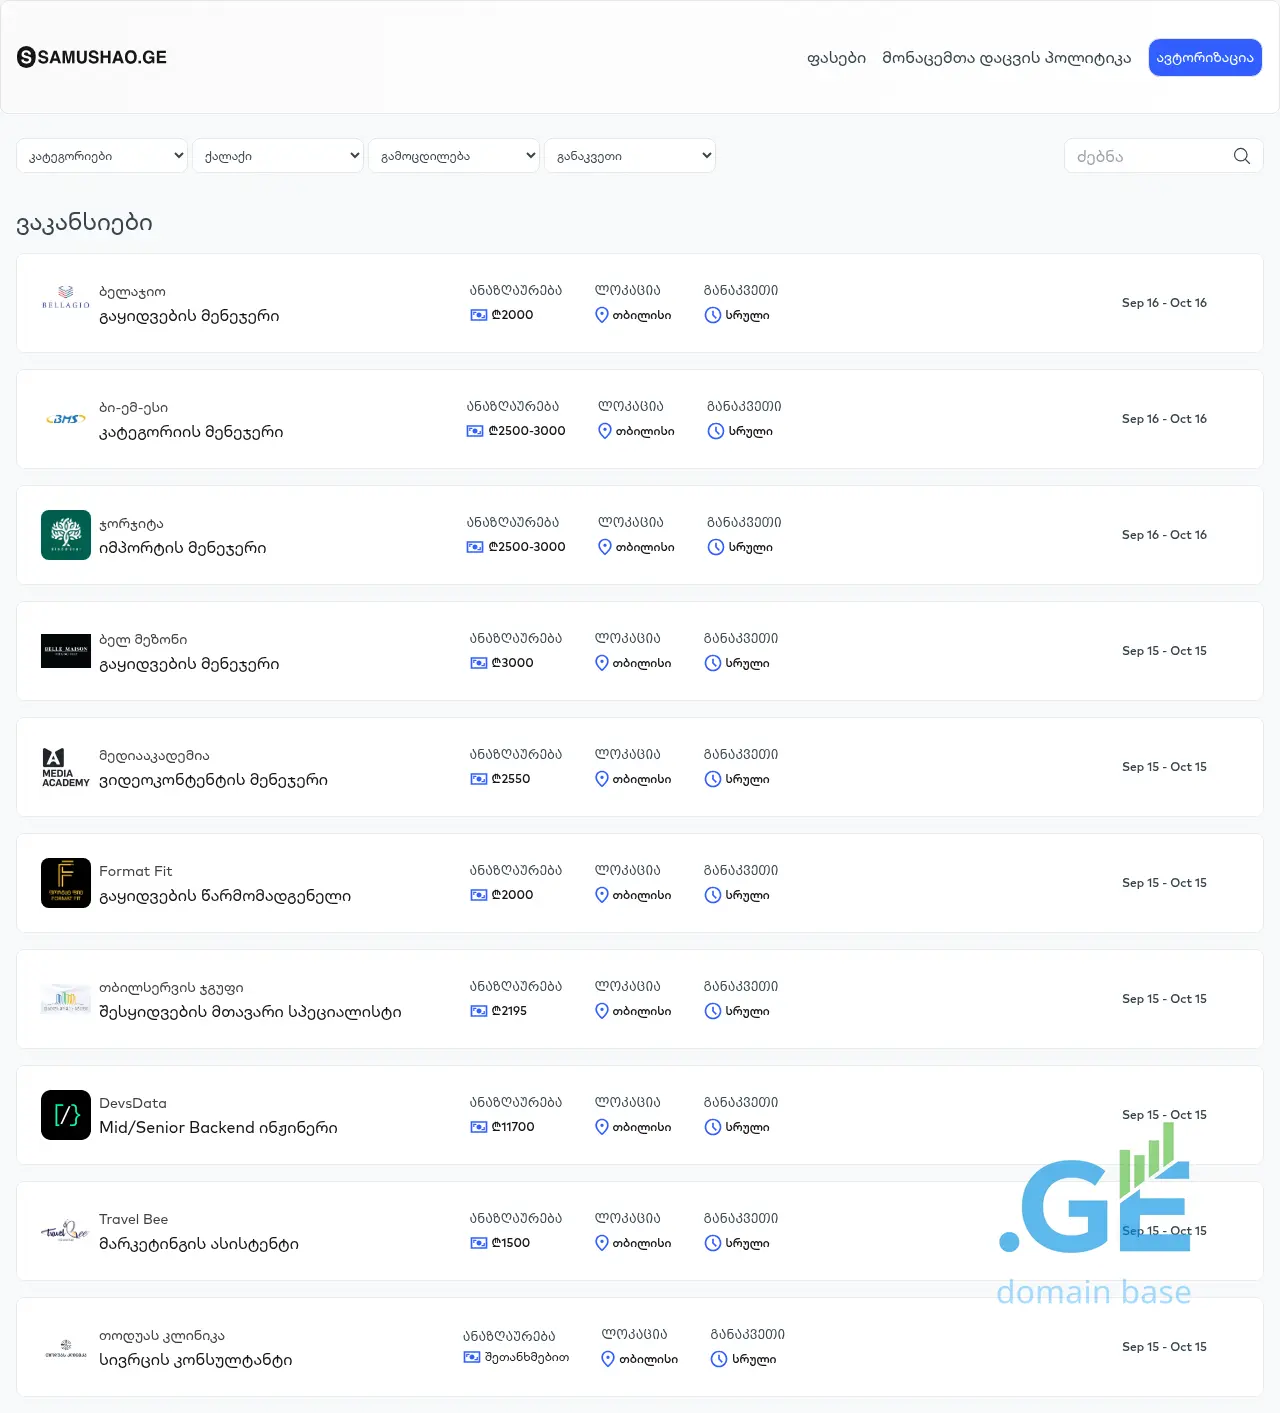The width and height of the screenshot is (1280, 1413).
Task: Click the Belle Maison black logo
Action: point(66,651)
